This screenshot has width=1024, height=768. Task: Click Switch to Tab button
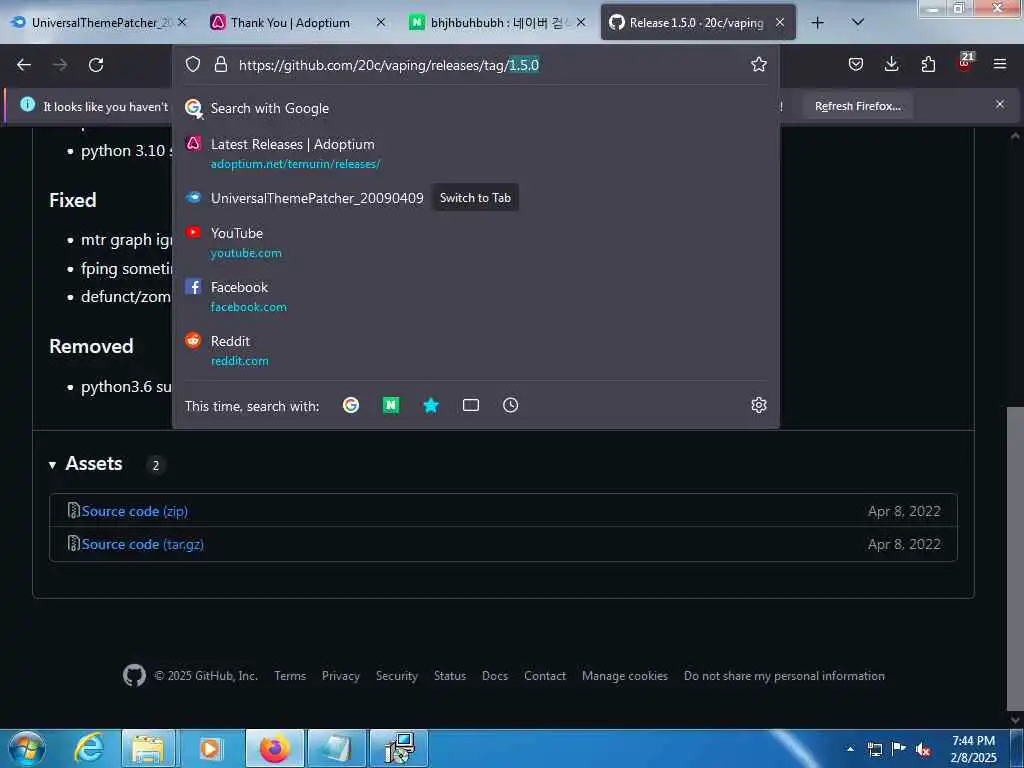(x=475, y=198)
